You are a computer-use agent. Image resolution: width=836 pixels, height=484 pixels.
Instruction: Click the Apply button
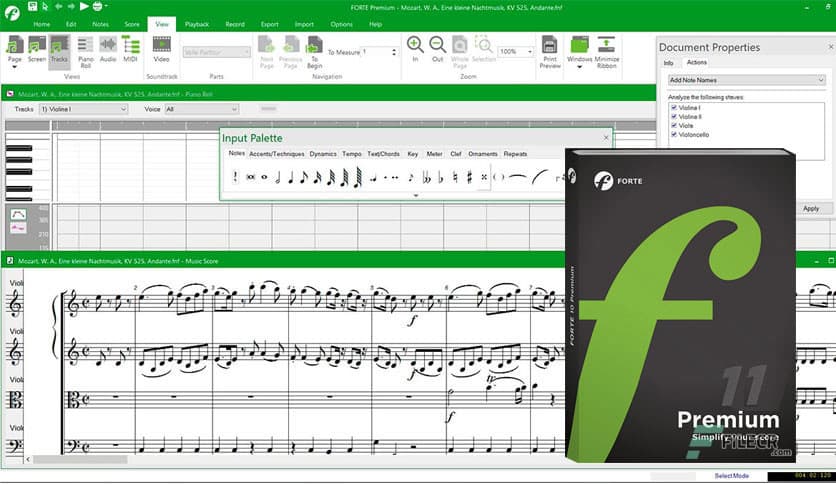coord(811,208)
